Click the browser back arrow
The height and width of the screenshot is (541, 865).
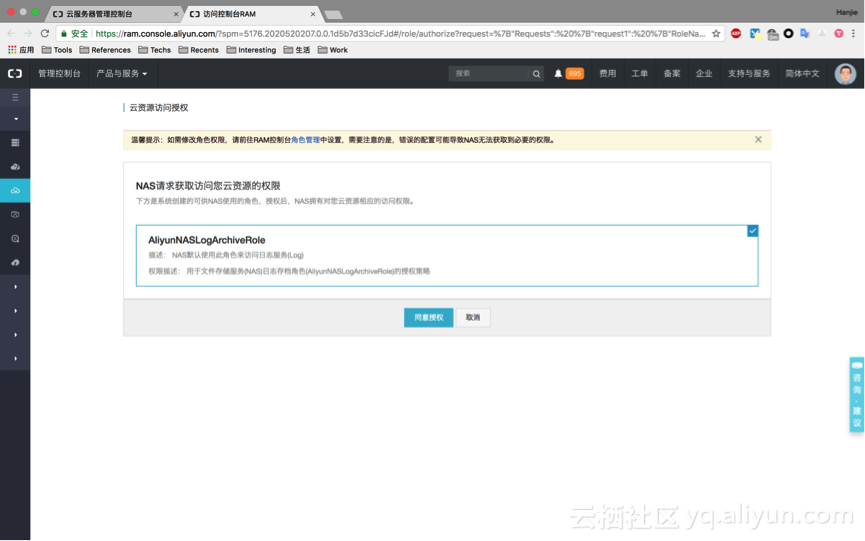(x=11, y=34)
